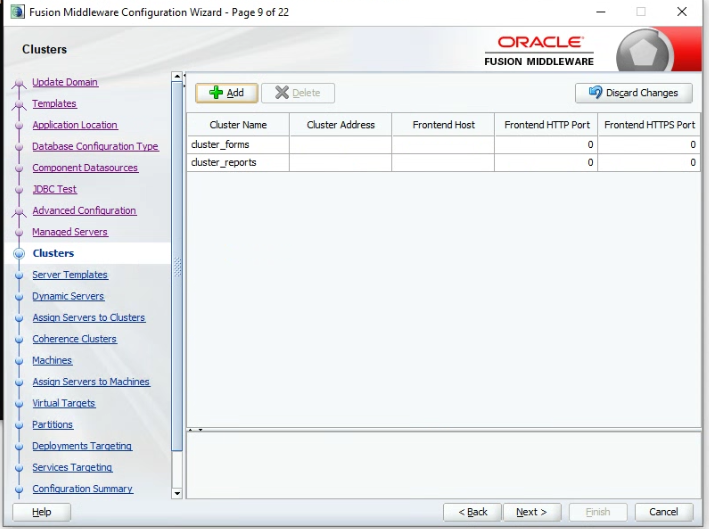Edit Frontend Host for cluster_reports
The width and height of the screenshot is (709, 529).
(443, 162)
